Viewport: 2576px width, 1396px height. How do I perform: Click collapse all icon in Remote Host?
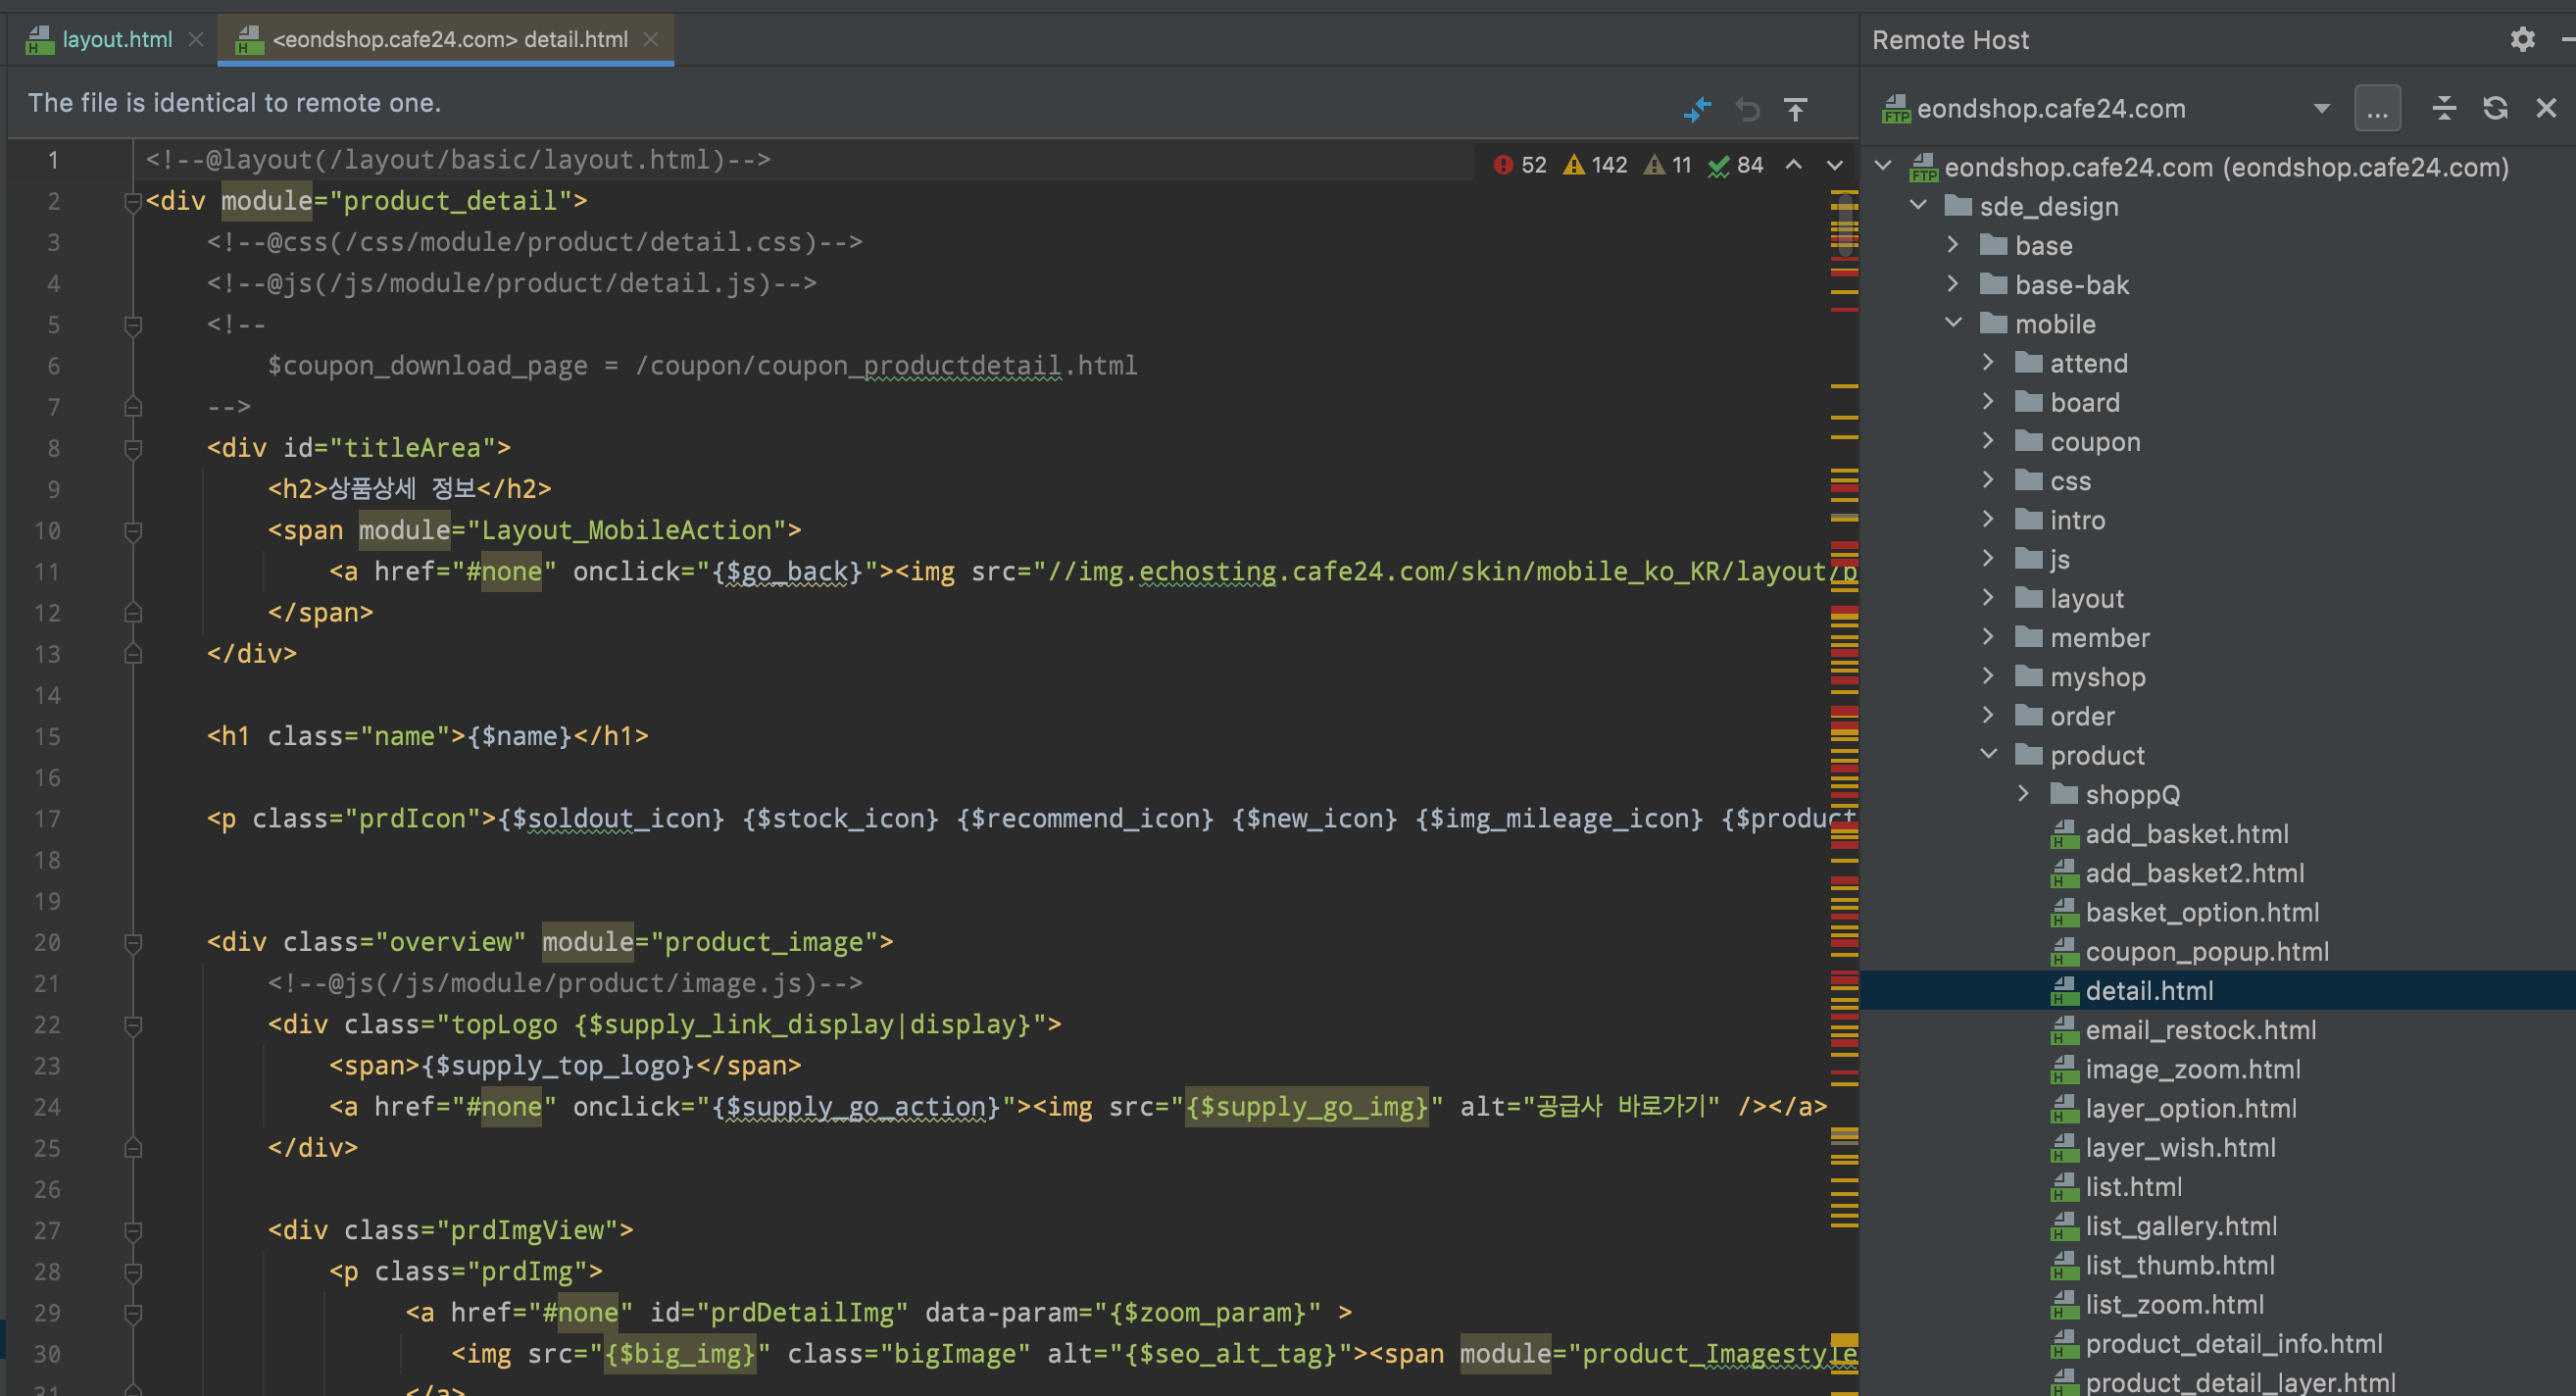(2444, 108)
